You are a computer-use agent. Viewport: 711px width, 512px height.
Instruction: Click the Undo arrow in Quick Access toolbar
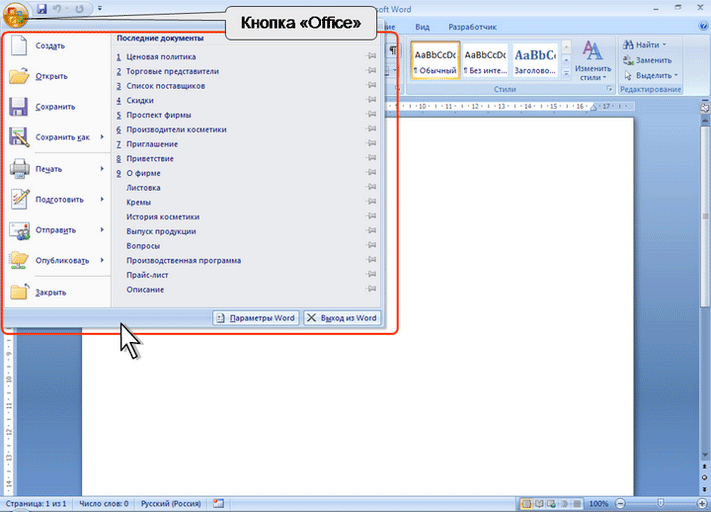(57, 9)
